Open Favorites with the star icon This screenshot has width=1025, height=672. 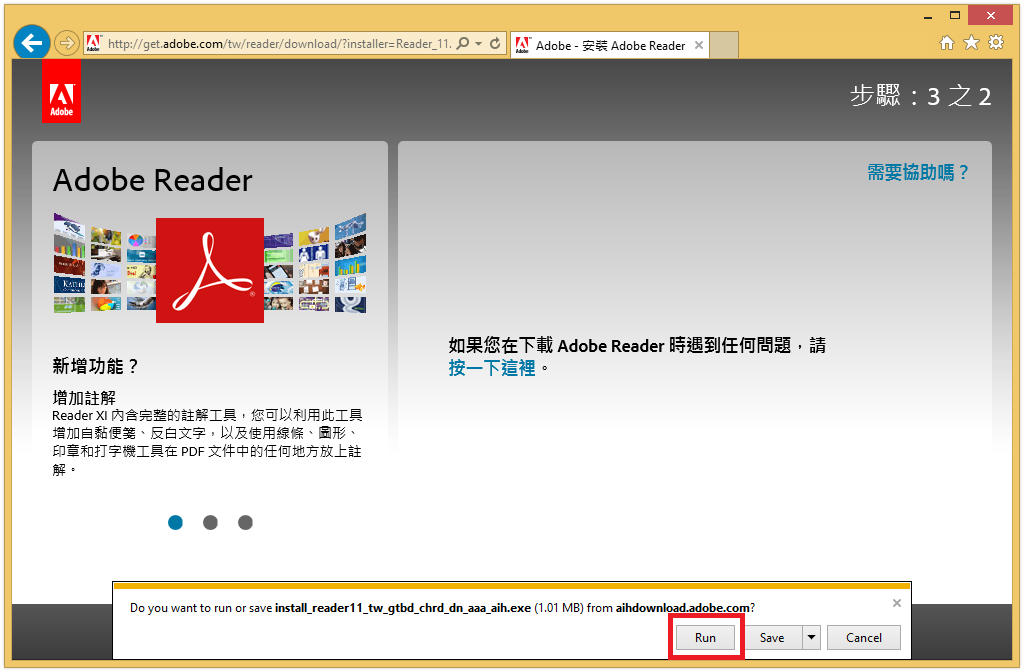pyautogui.click(x=971, y=42)
